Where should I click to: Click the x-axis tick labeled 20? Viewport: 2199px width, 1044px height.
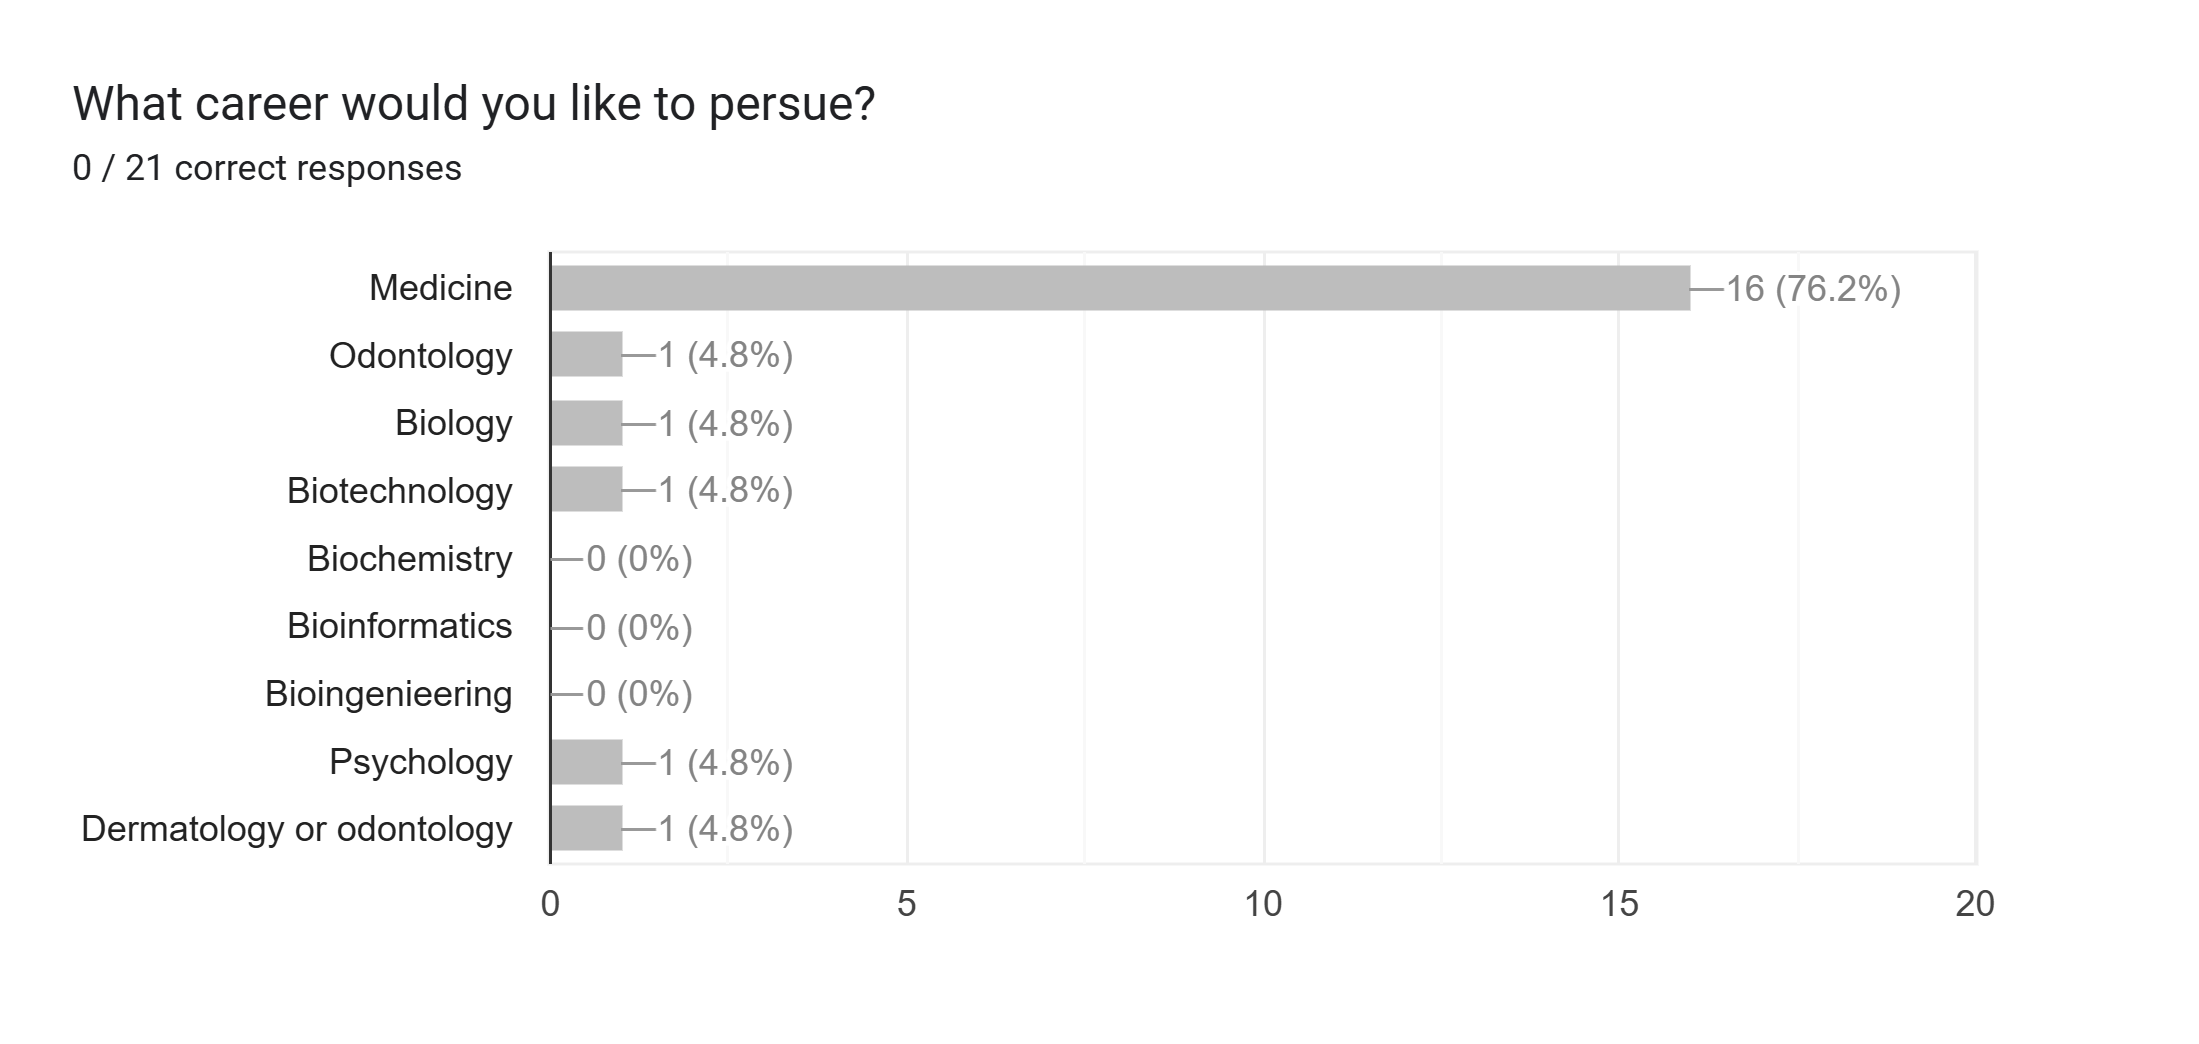pyautogui.click(x=1975, y=904)
